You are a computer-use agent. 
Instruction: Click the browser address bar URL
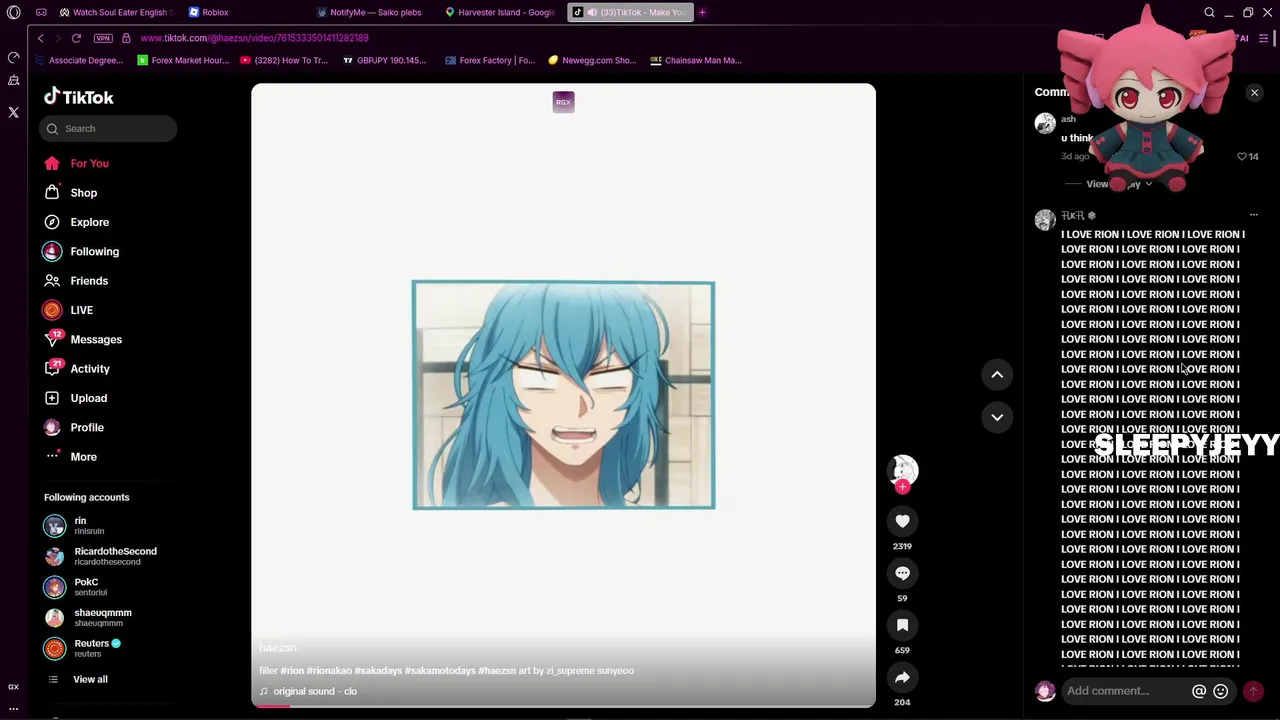coord(254,38)
